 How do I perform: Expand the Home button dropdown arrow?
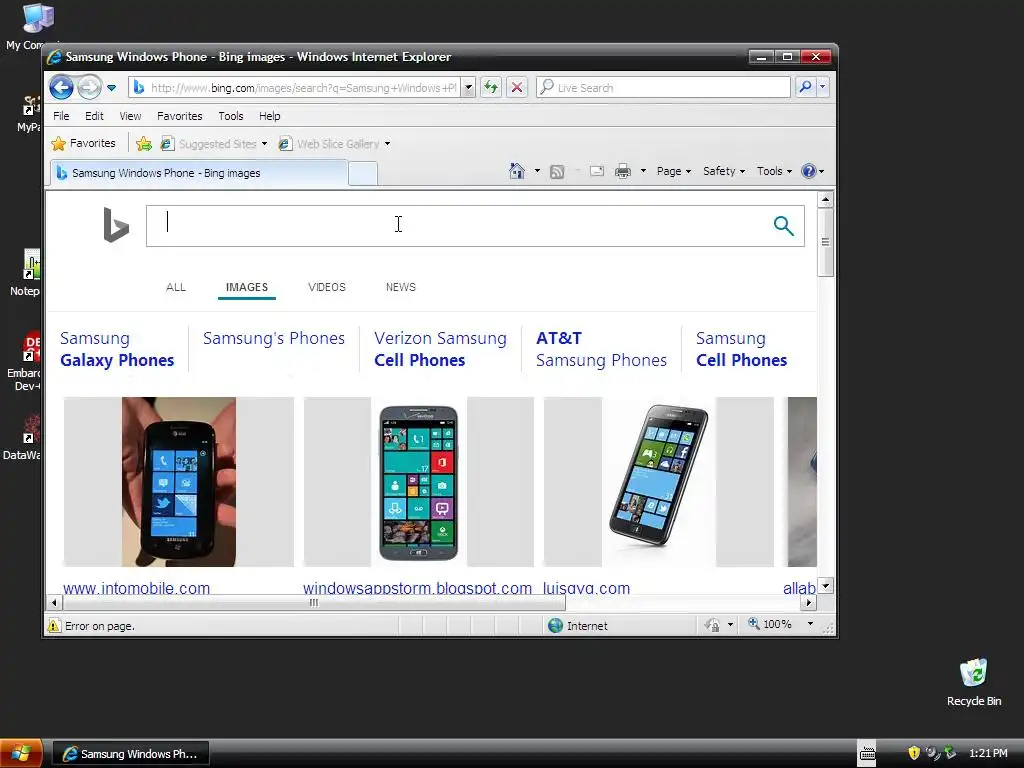click(537, 171)
